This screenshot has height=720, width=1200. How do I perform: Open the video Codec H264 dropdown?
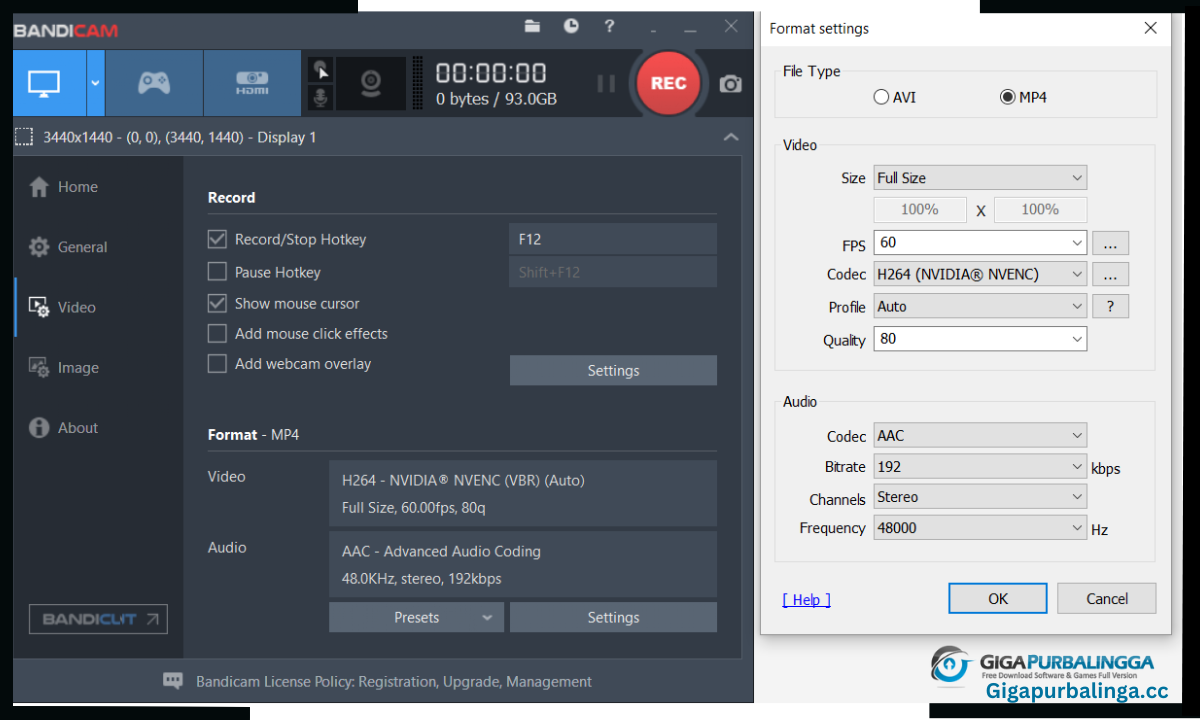coord(980,274)
